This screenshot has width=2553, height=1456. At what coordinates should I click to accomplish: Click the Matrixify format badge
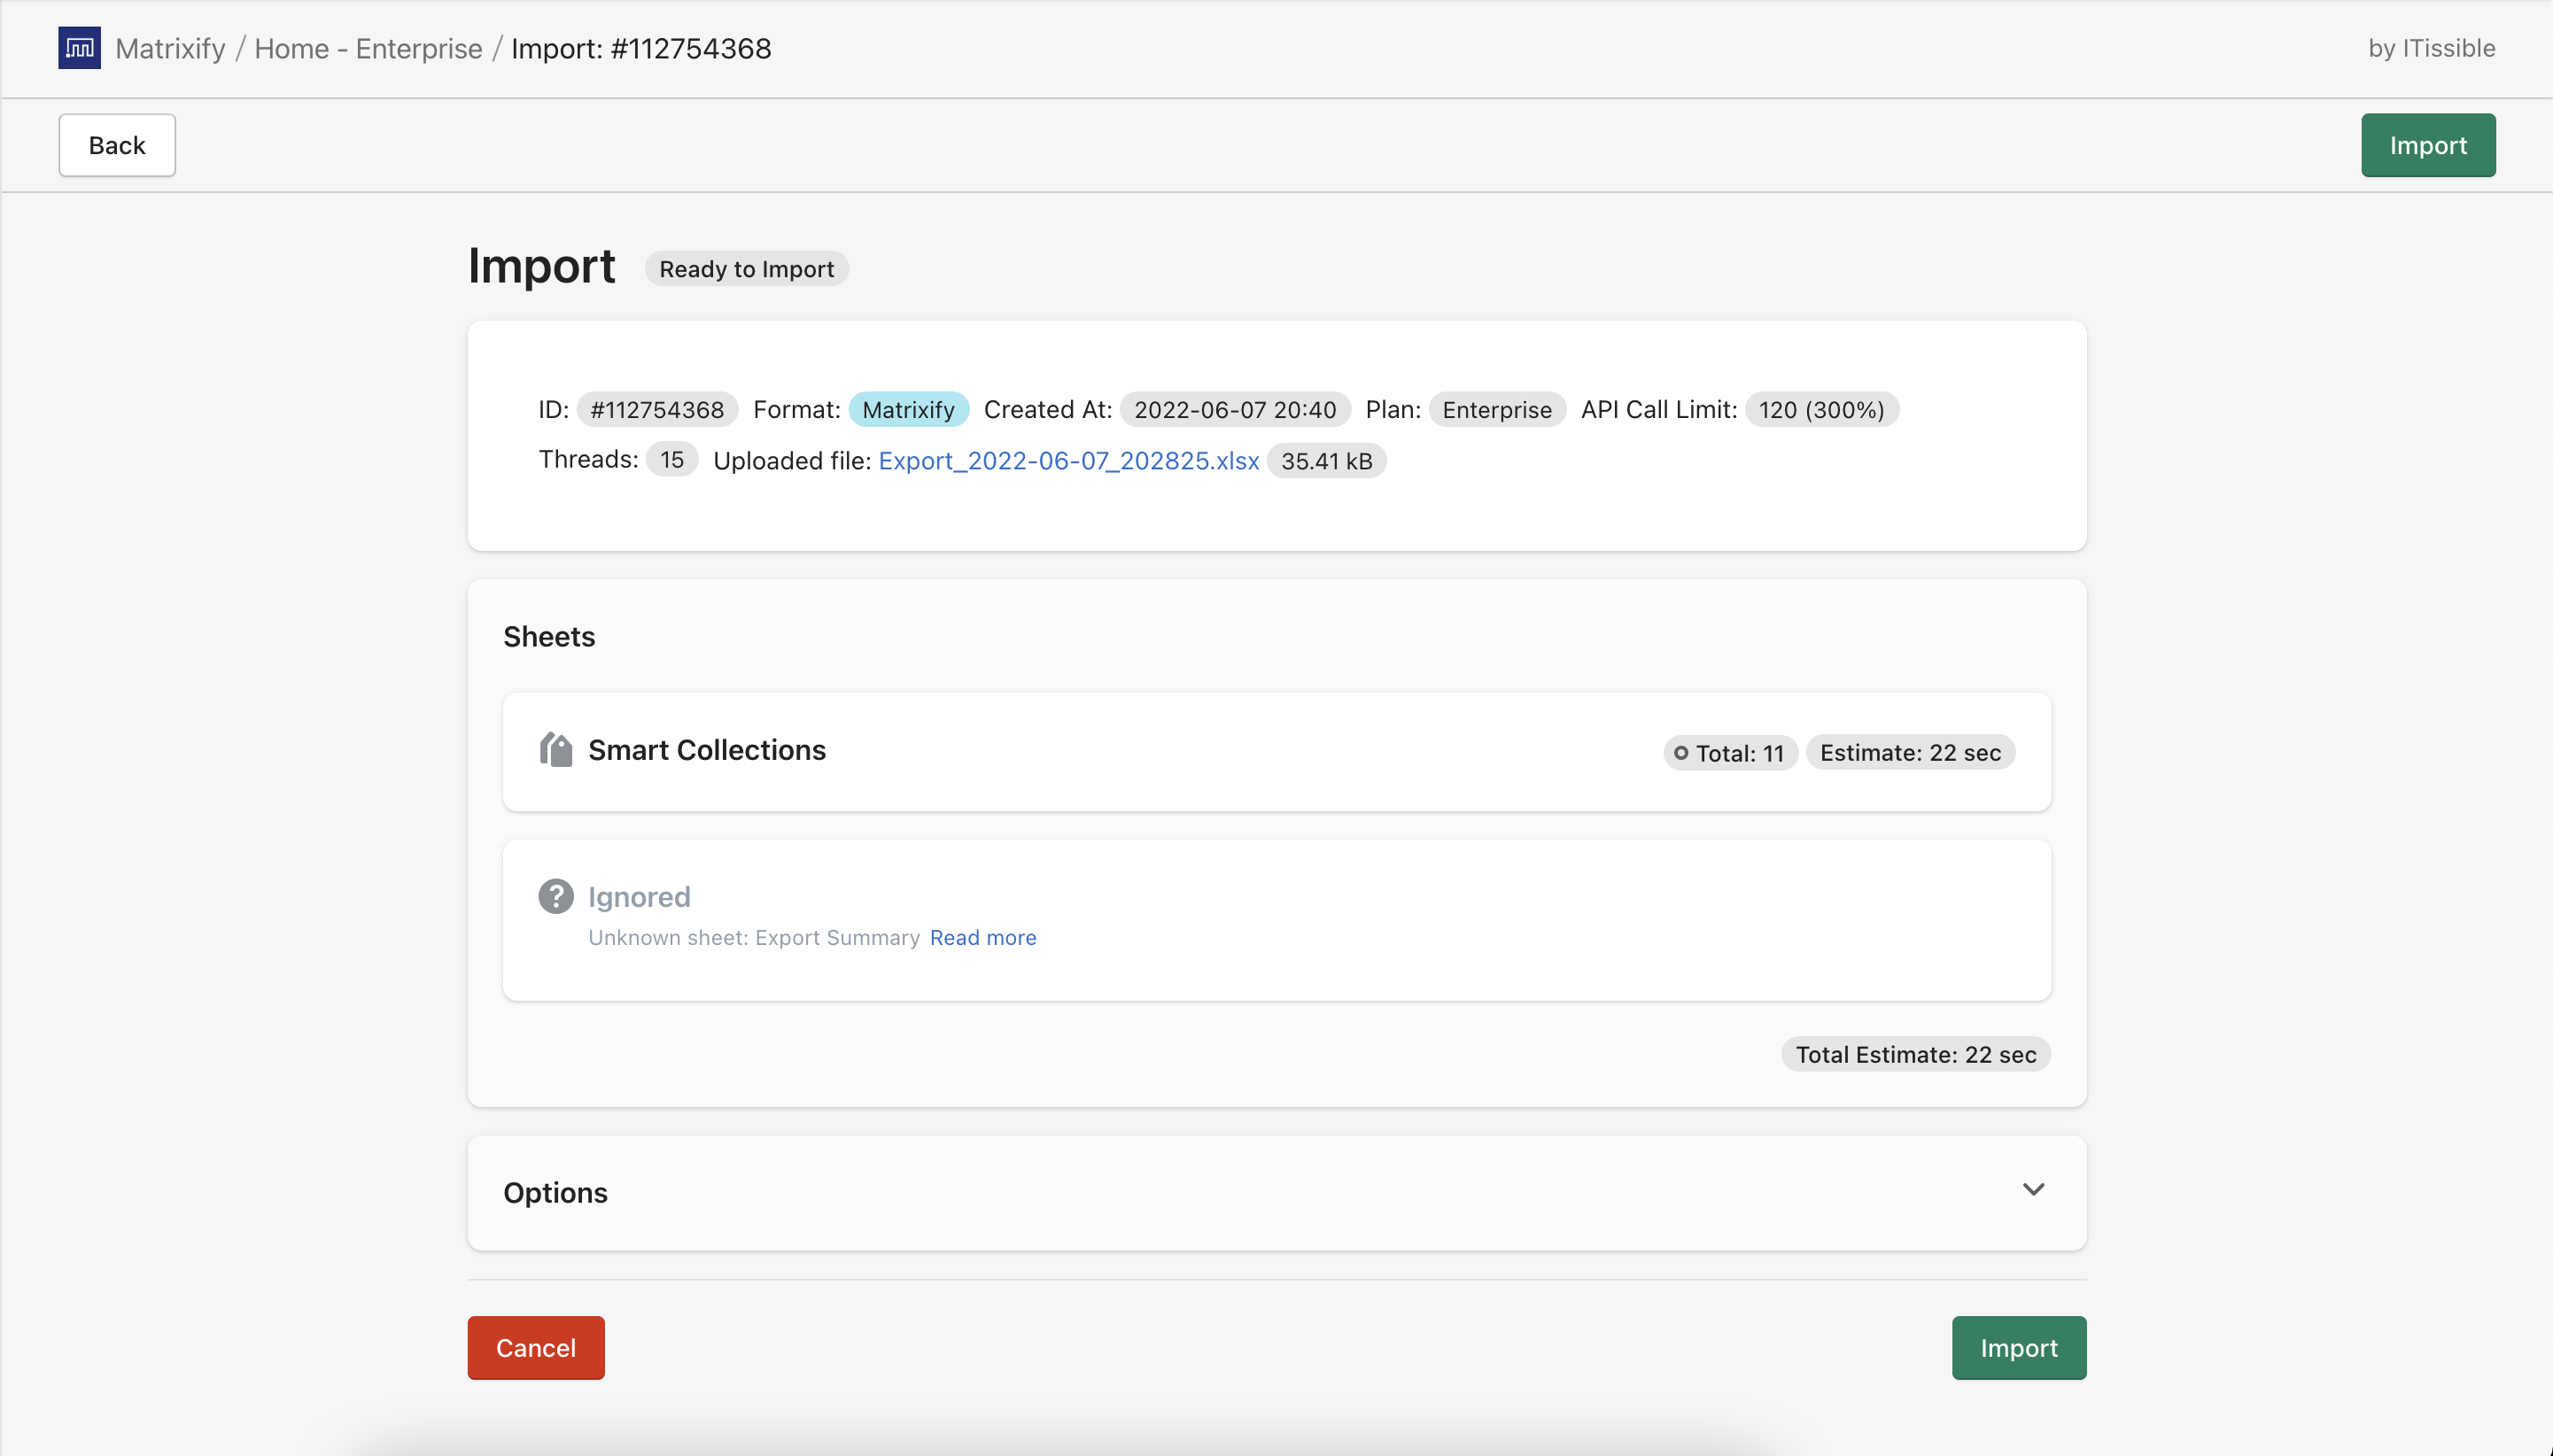(x=908, y=410)
